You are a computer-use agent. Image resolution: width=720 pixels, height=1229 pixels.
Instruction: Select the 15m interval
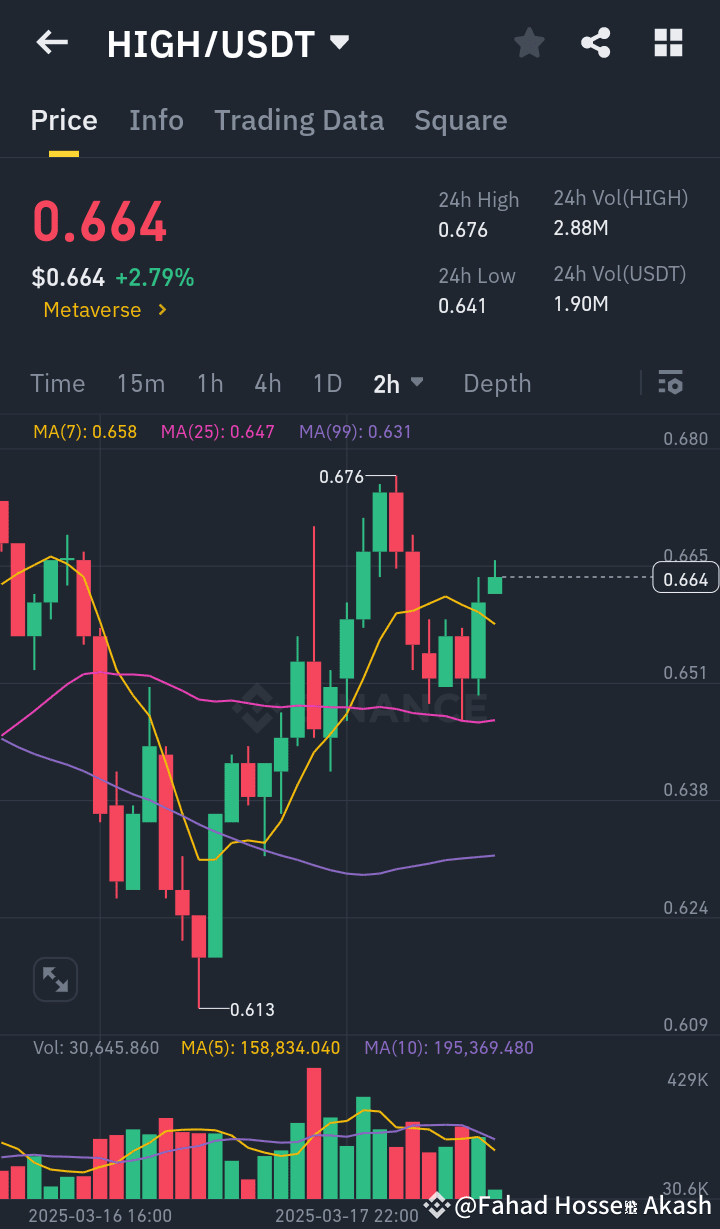[141, 383]
